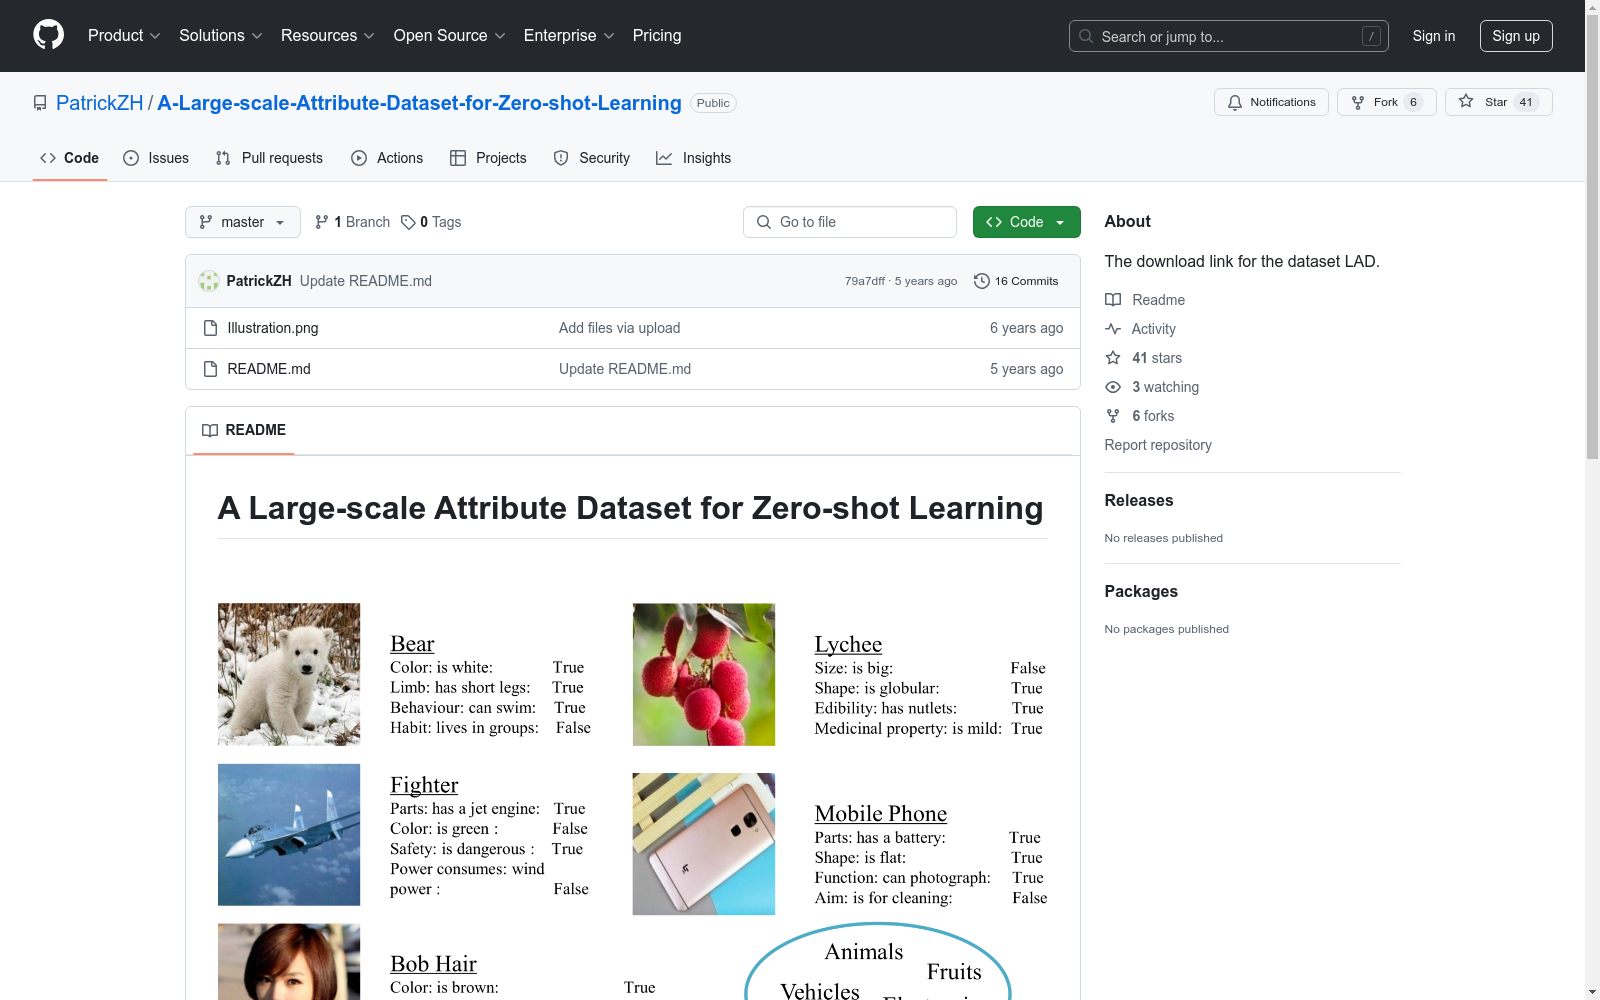Viewport: 1600px width, 1000px height.
Task: Open PatrickZH owner profile link
Action: pos(100,103)
